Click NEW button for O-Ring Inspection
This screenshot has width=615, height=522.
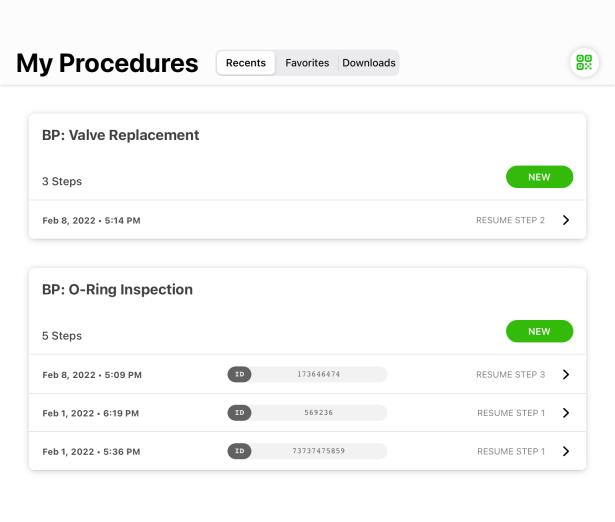tap(539, 331)
